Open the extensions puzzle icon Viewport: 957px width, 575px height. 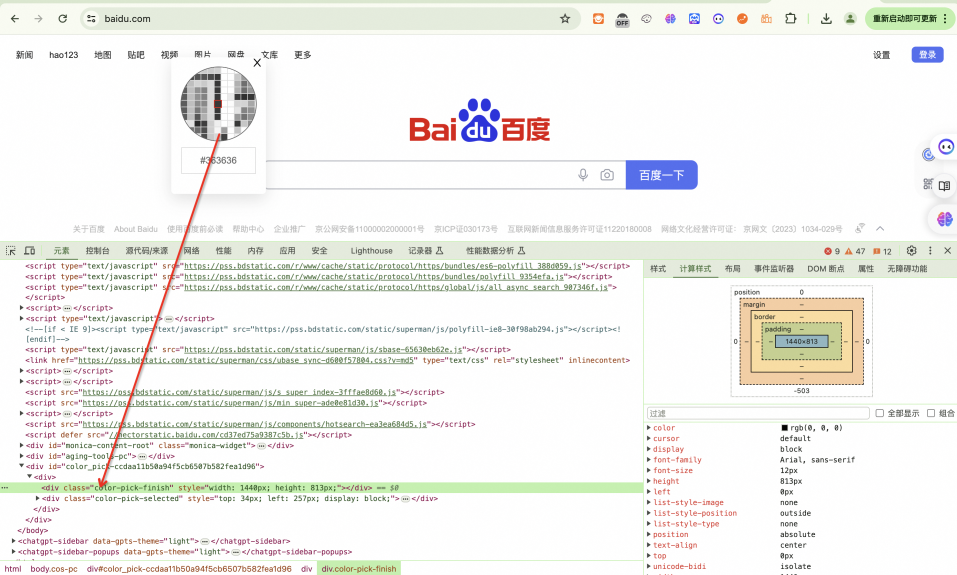pyautogui.click(x=790, y=18)
